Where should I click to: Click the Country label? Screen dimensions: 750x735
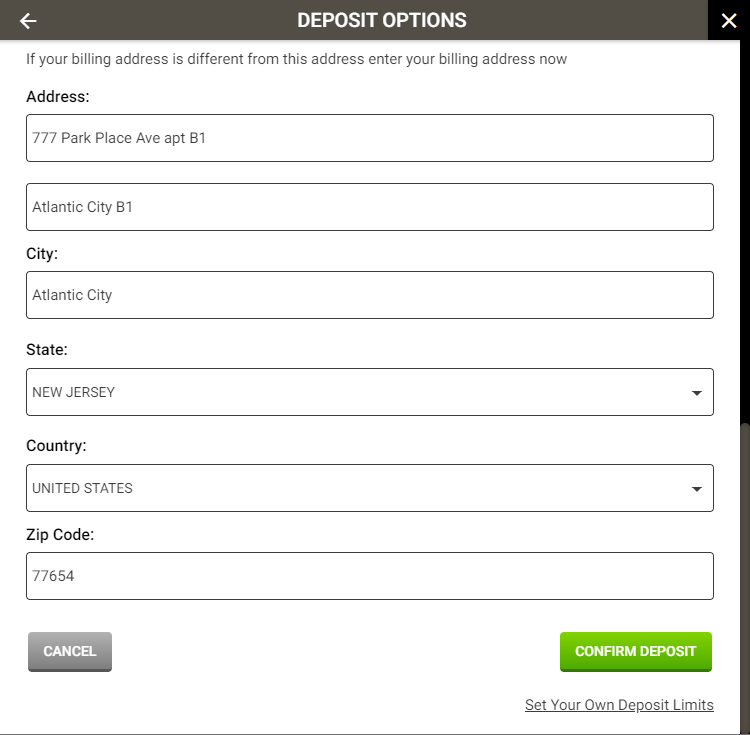(x=56, y=446)
